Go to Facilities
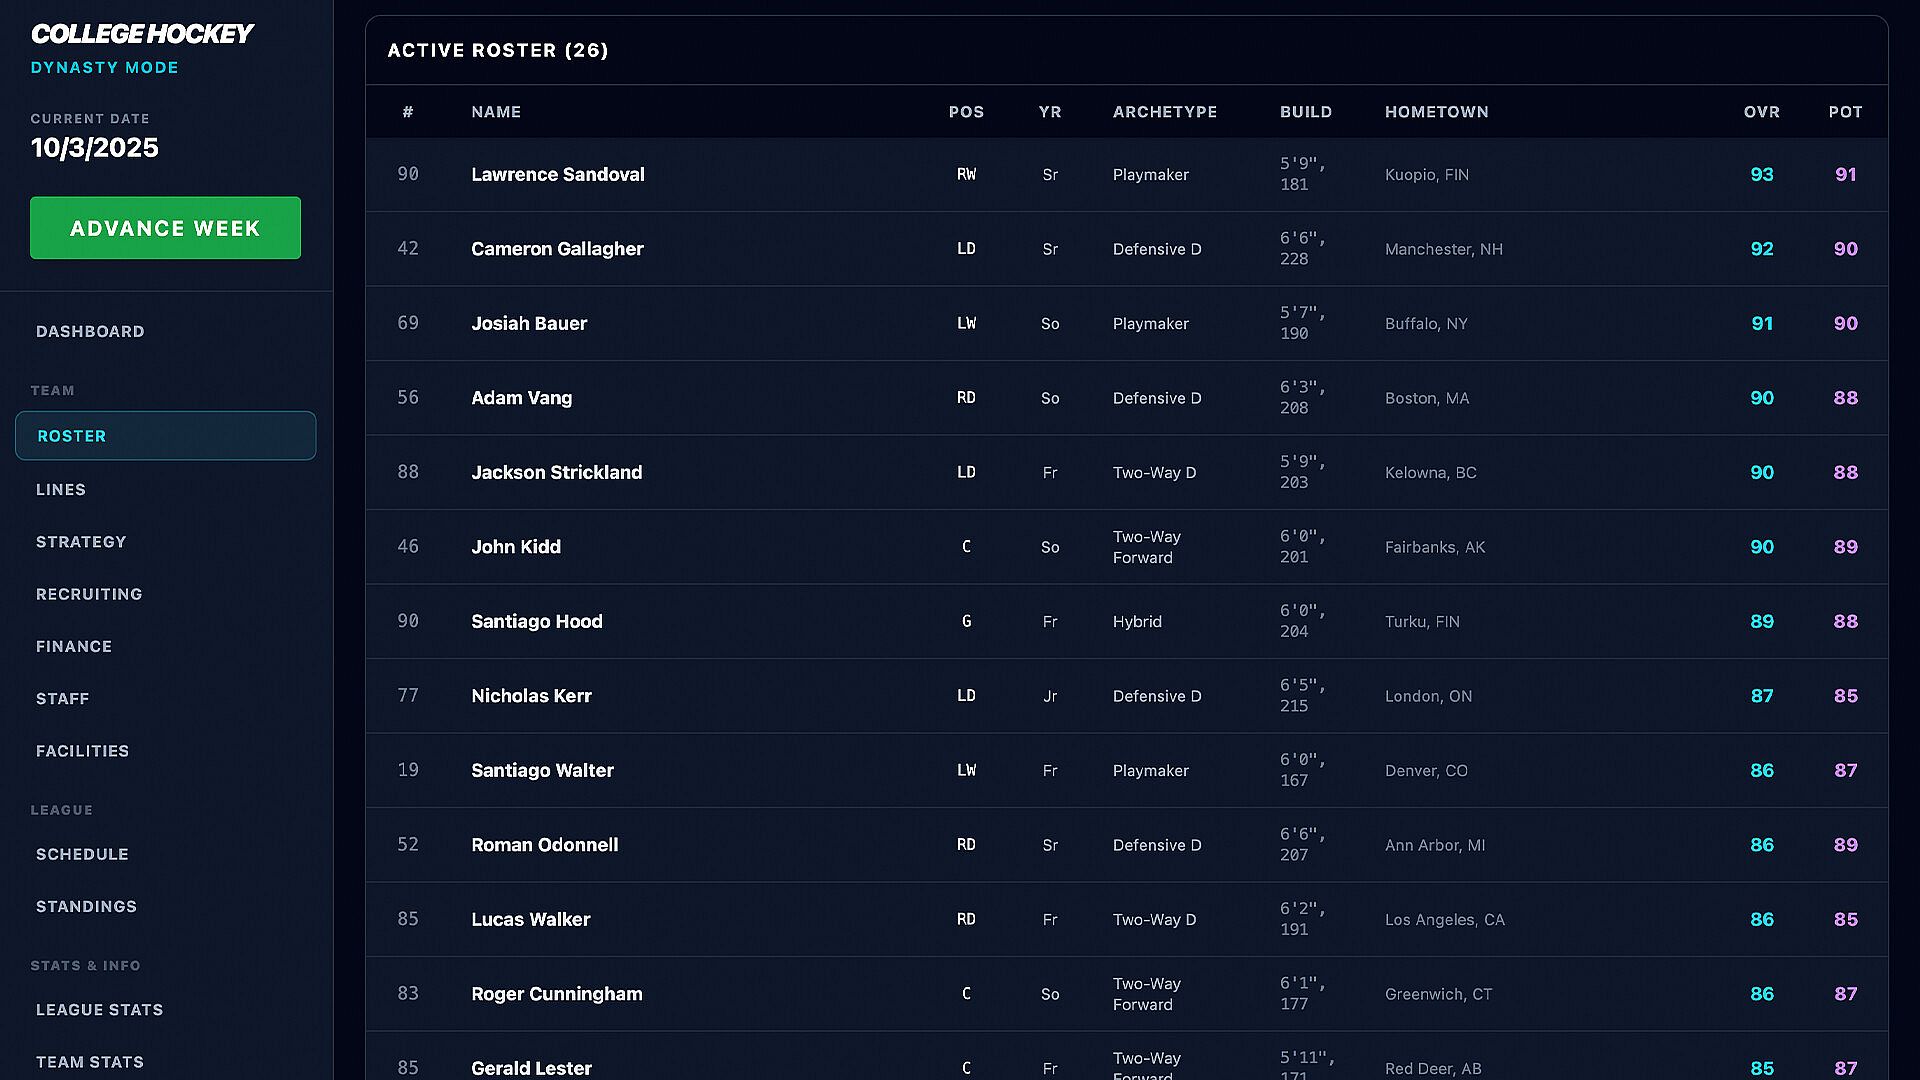The width and height of the screenshot is (1920, 1080). pos(82,751)
